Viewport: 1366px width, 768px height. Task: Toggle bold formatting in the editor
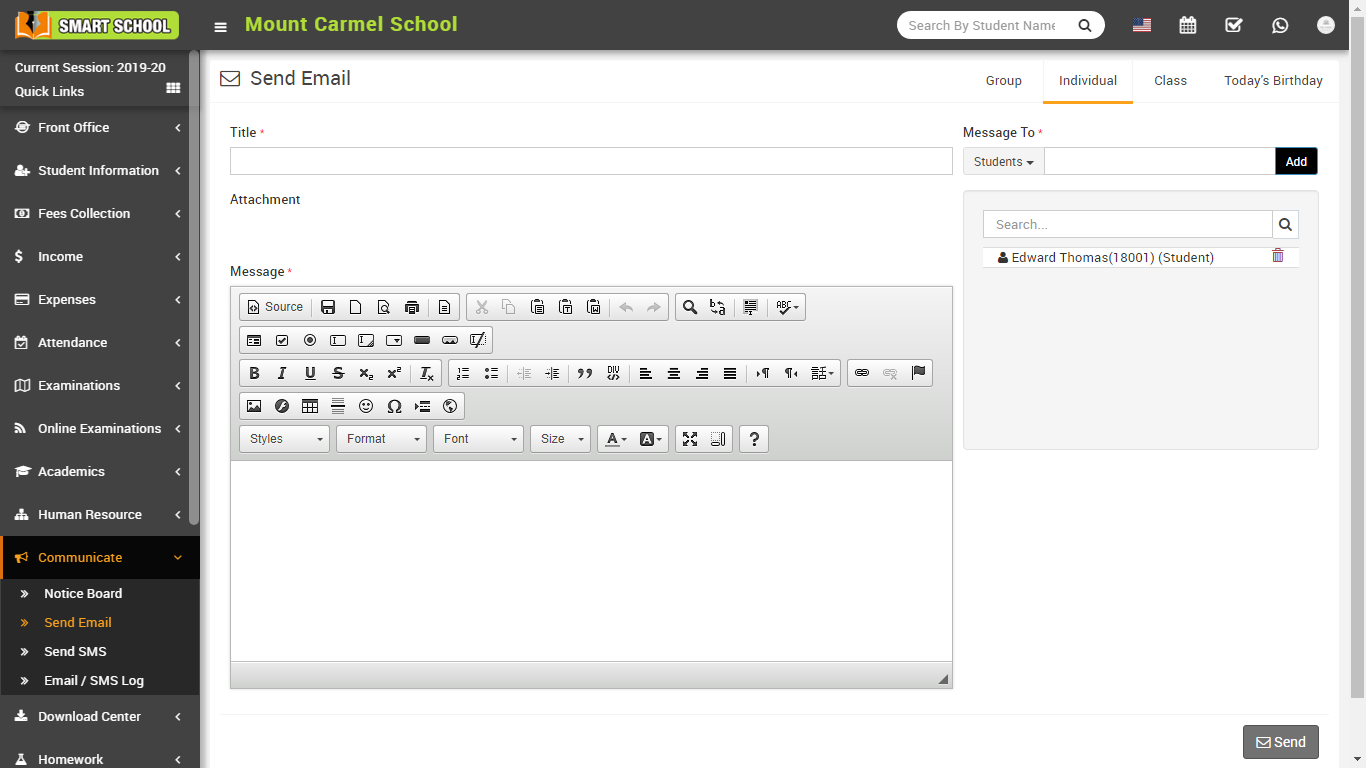254,373
